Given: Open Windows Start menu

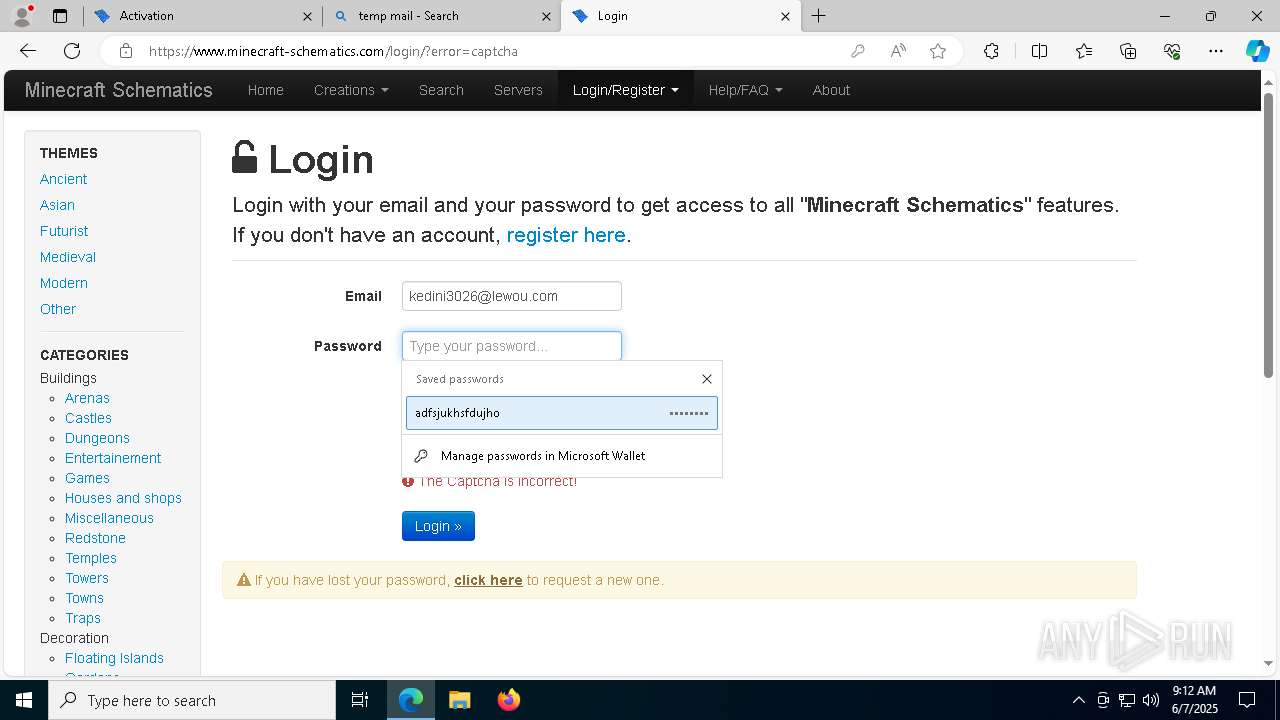Looking at the screenshot, I should (24, 700).
